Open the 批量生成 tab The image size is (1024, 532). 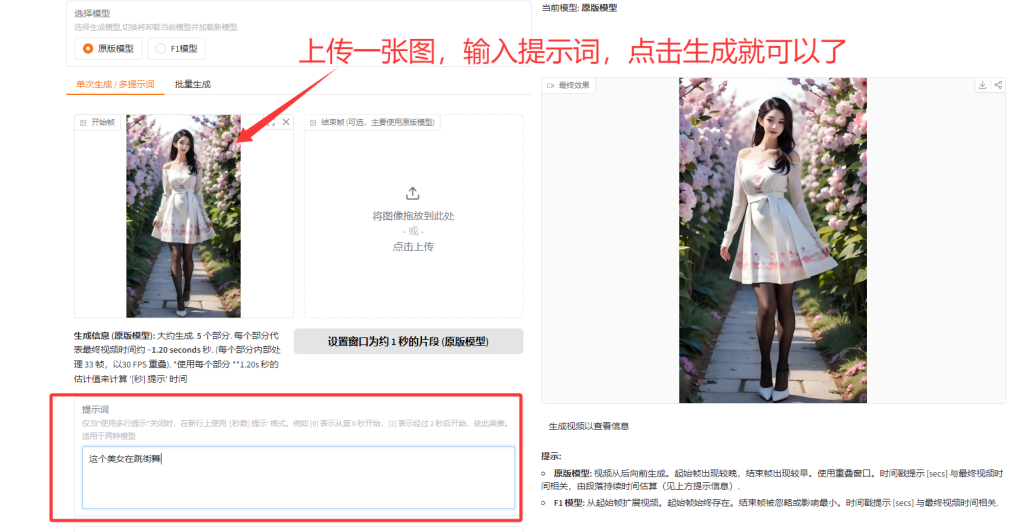pyautogui.click(x=193, y=84)
